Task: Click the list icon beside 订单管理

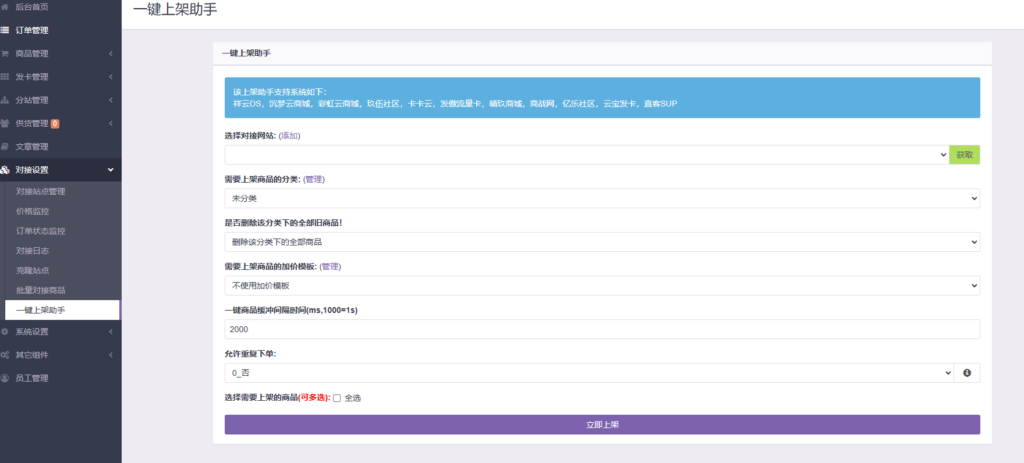Action: tap(5, 30)
